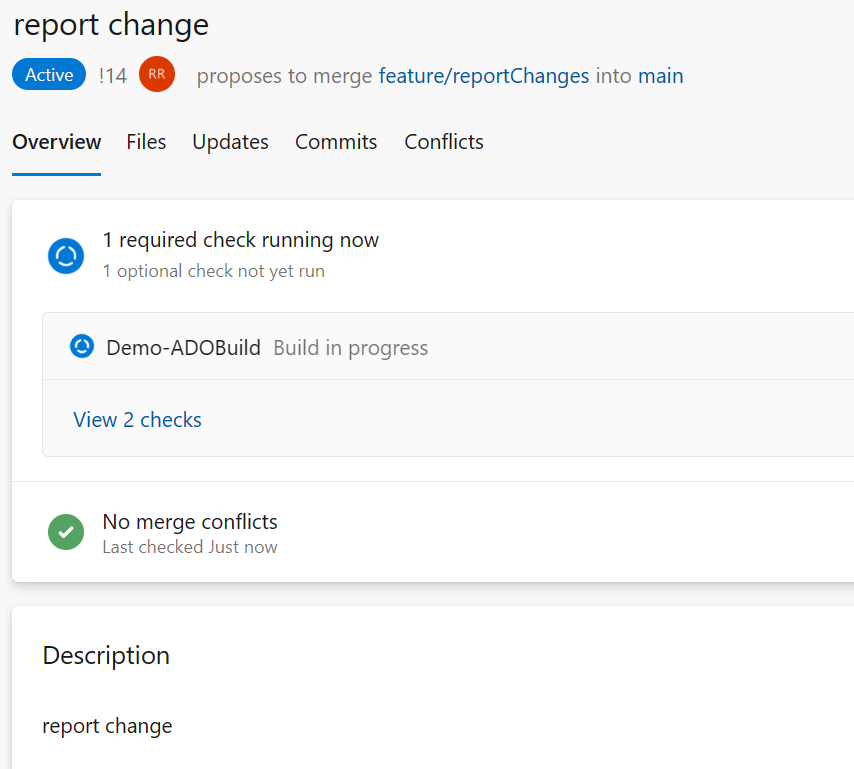Click the Last checked Just now text
Viewport: 854px width, 769px height.
(189, 547)
